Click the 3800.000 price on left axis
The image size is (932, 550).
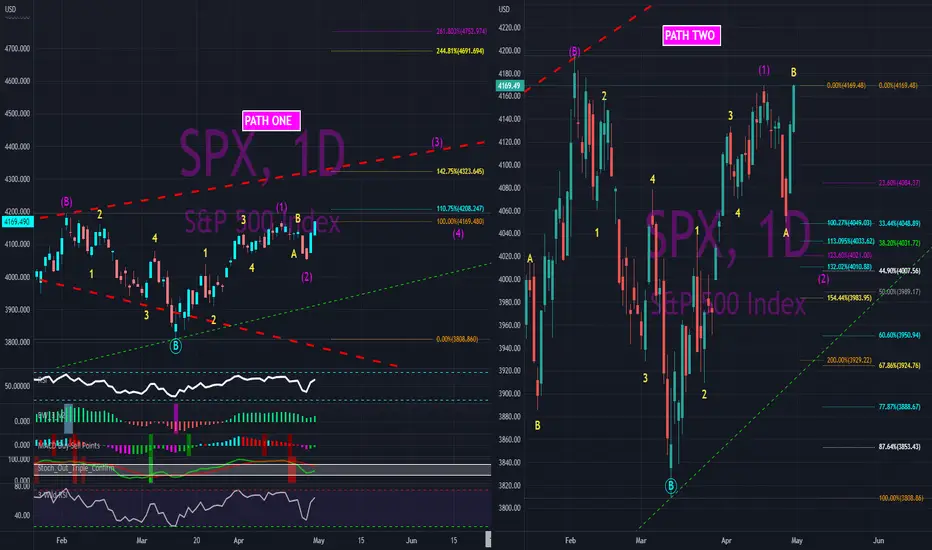(17, 342)
